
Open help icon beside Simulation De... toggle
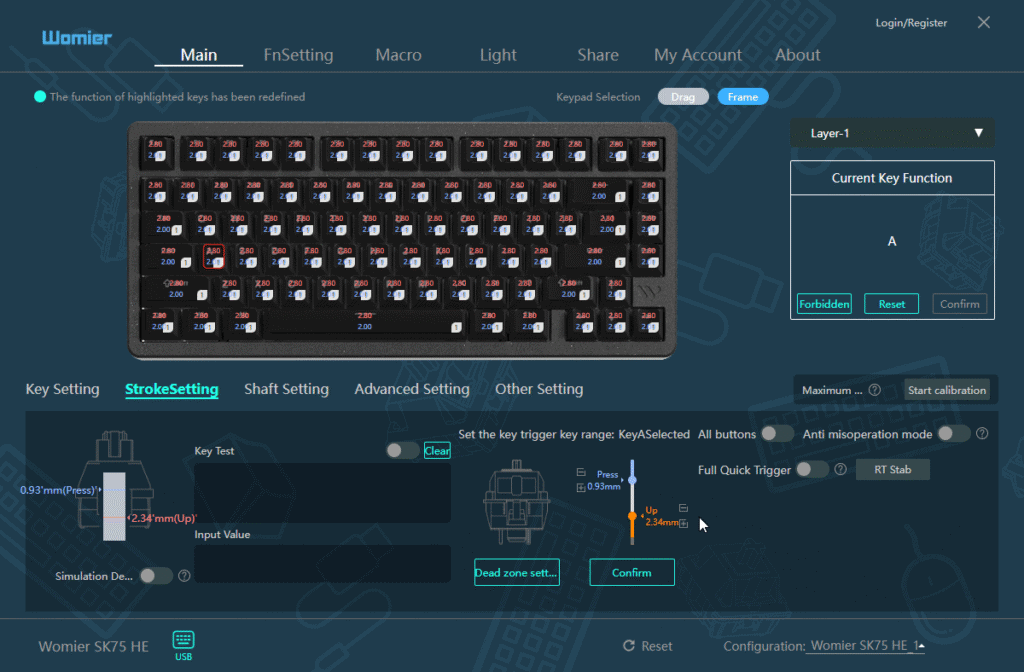[x=184, y=575]
